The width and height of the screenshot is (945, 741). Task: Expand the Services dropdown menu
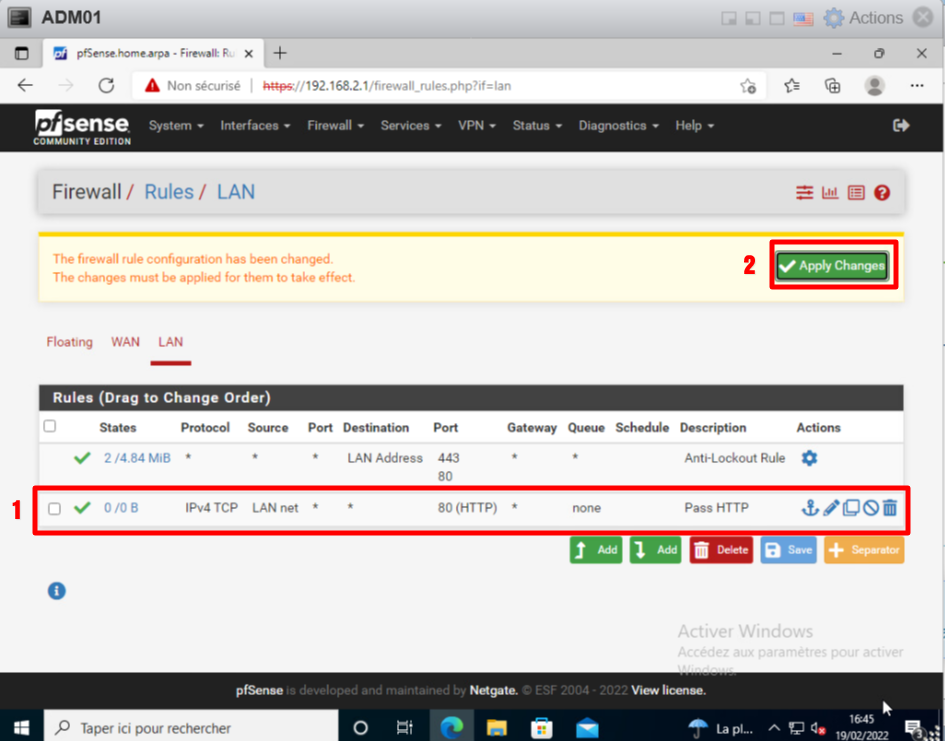410,126
